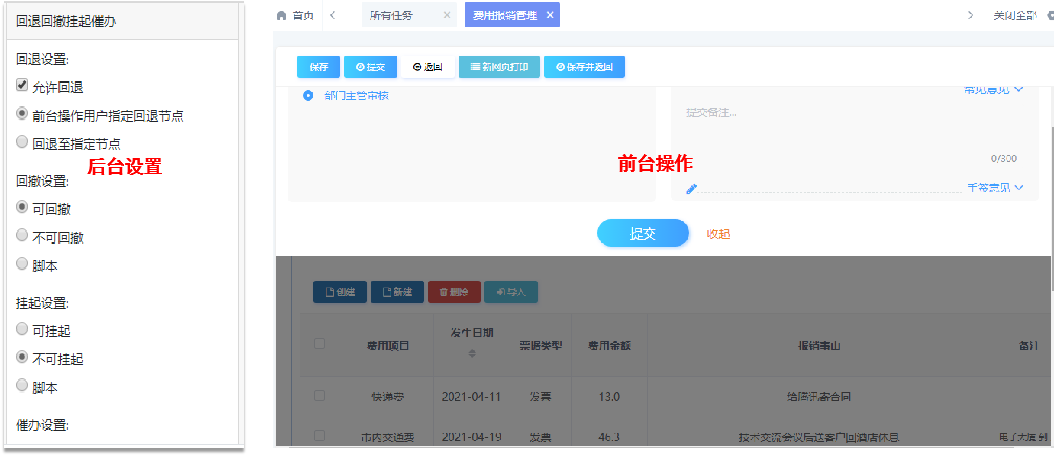The image size is (1055, 457).
Task: Select the 部门主管审核 node option
Action: pos(308,96)
